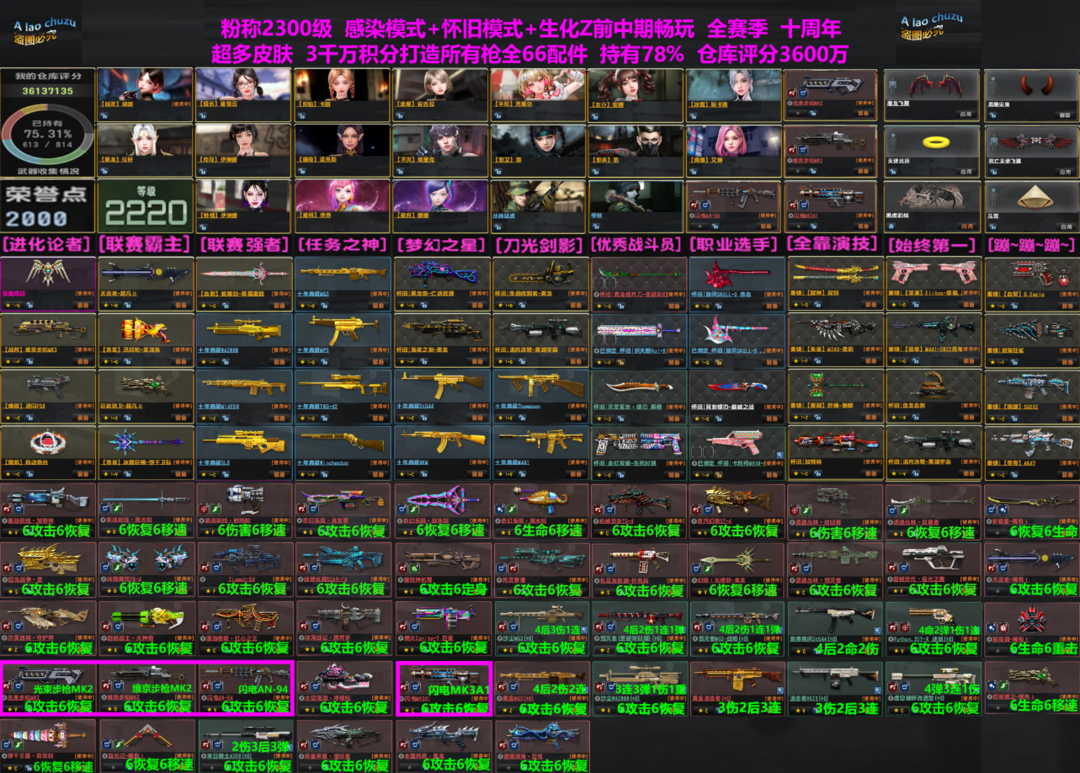This screenshot has width=1080, height=773.
Task: Select the gold chainsaw melee weapon
Action: point(539,283)
